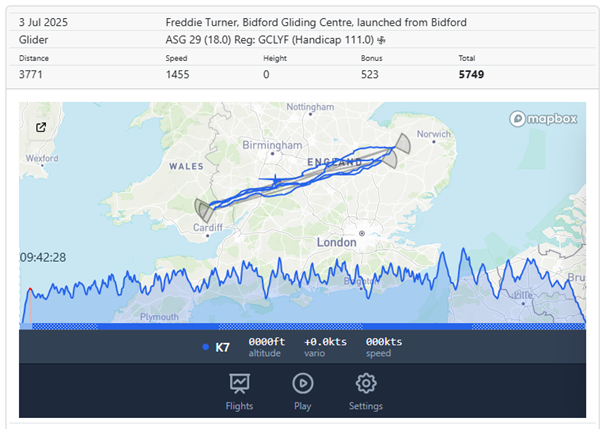Click the blue glider marker on map
602x429 pixels.
pos(272,181)
